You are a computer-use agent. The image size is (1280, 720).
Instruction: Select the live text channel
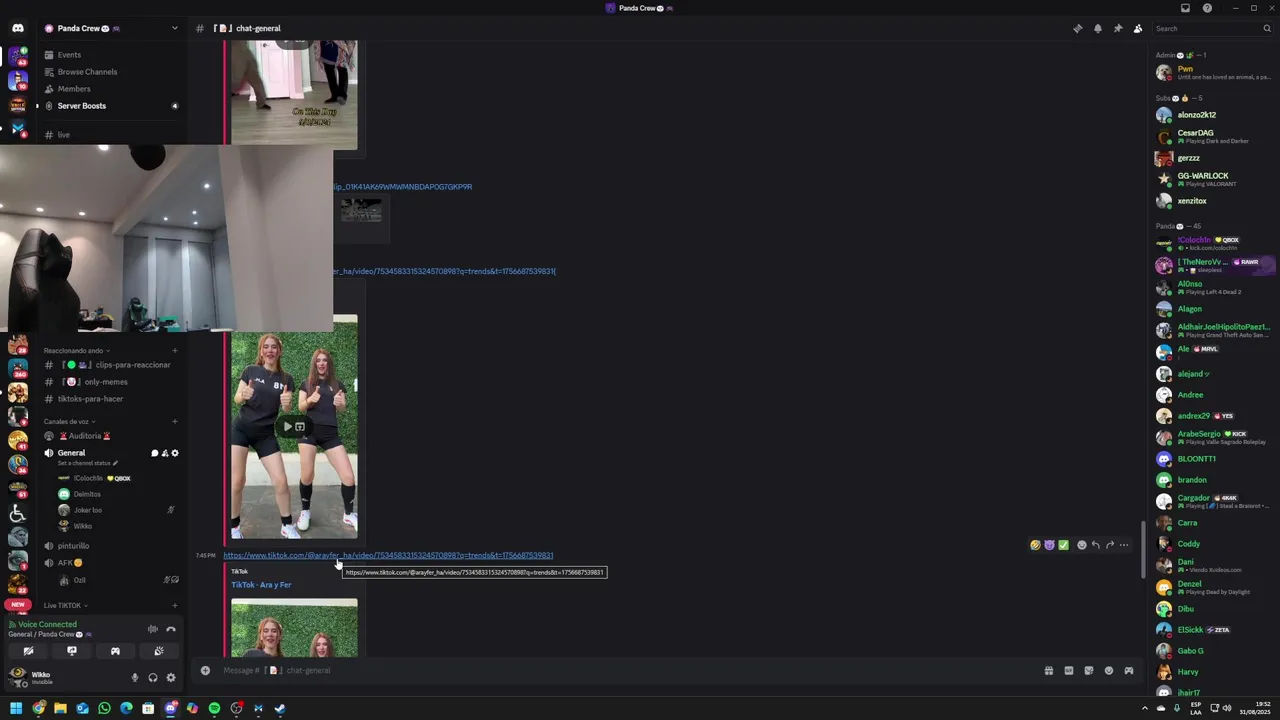click(110, 135)
